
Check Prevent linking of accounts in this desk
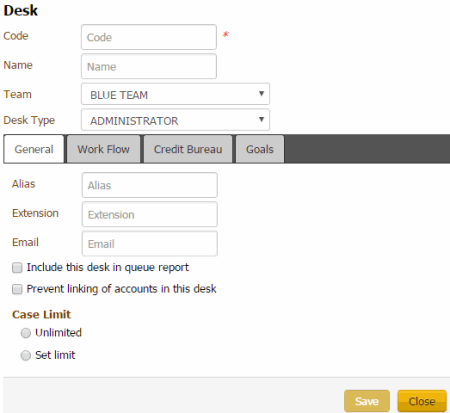click(17, 289)
